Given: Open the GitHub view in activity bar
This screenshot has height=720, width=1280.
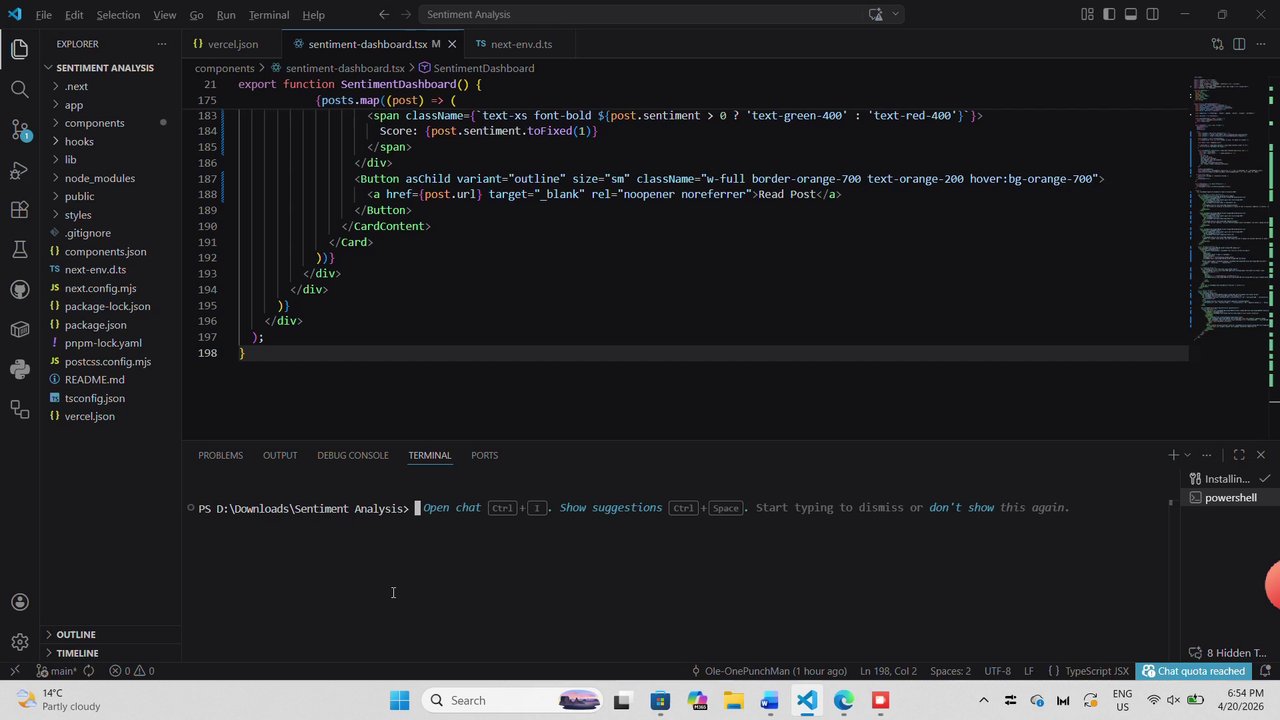Looking at the screenshot, I should 19,289.
